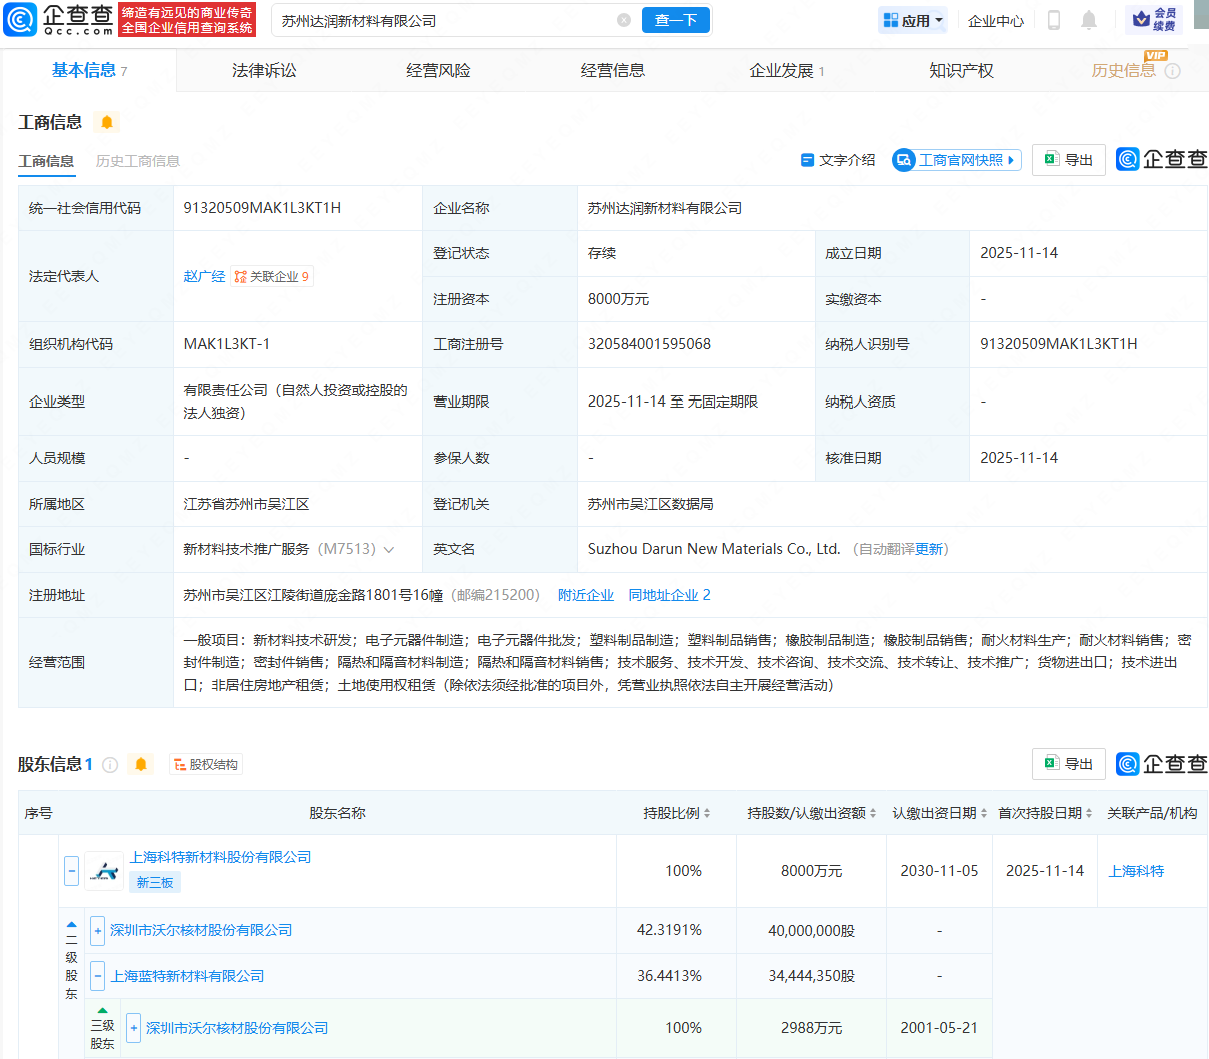Expand the M7513 industry classification dropdown
The image size is (1209, 1059).
[x=389, y=549]
